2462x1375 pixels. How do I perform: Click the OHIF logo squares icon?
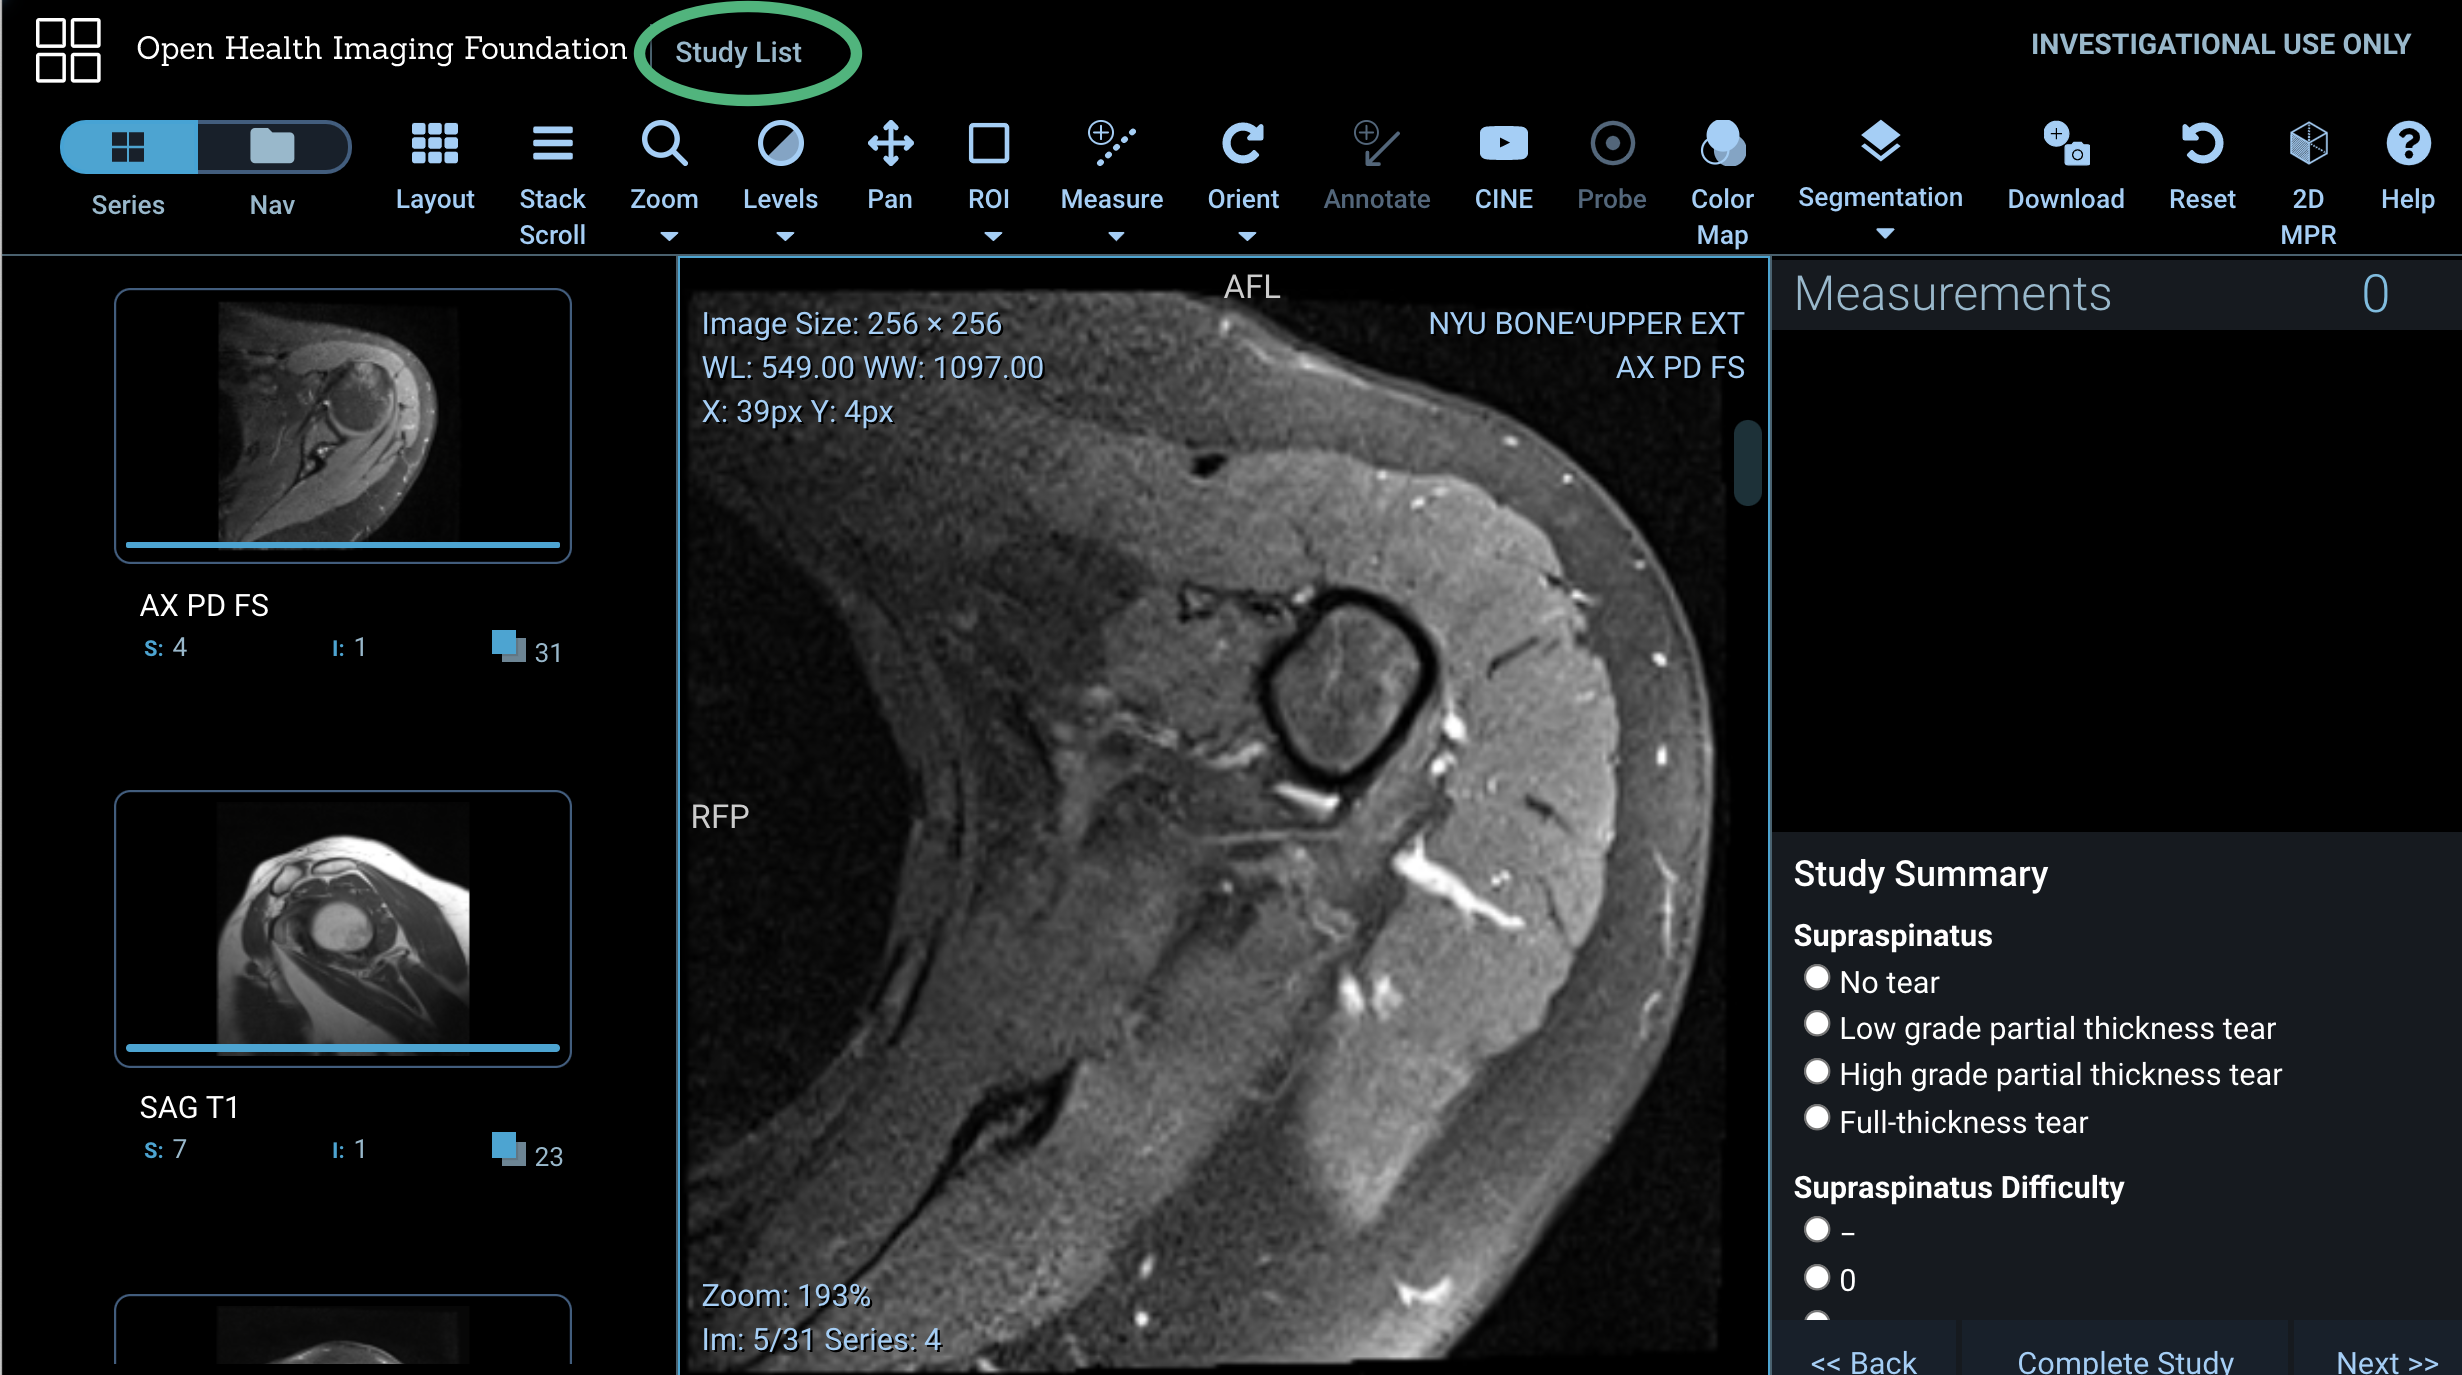pos(68,50)
